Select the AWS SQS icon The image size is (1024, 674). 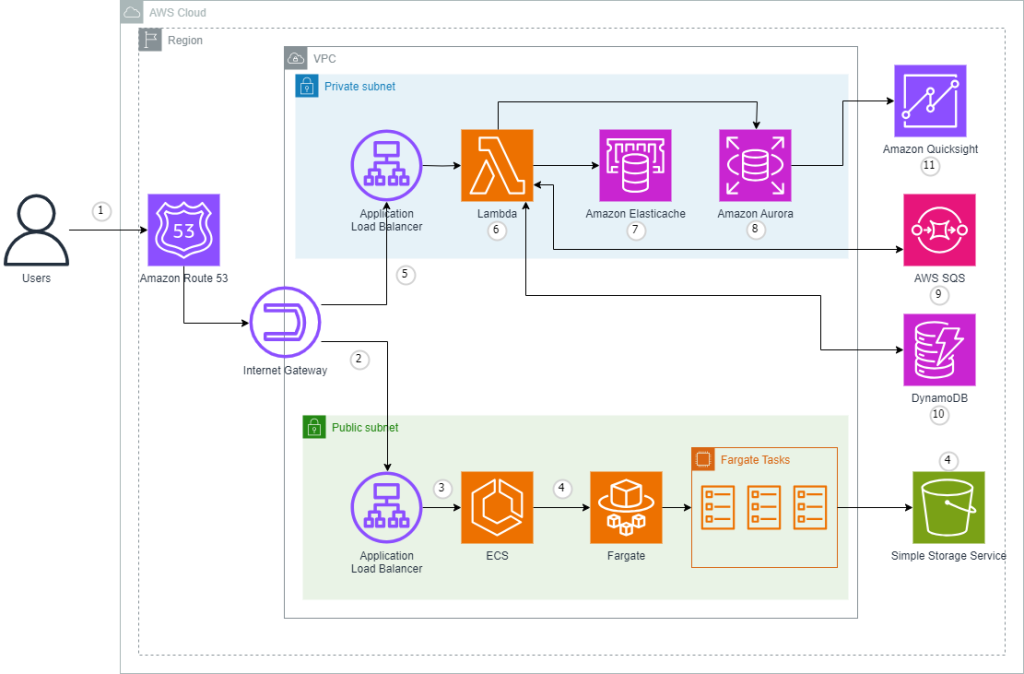click(938, 230)
